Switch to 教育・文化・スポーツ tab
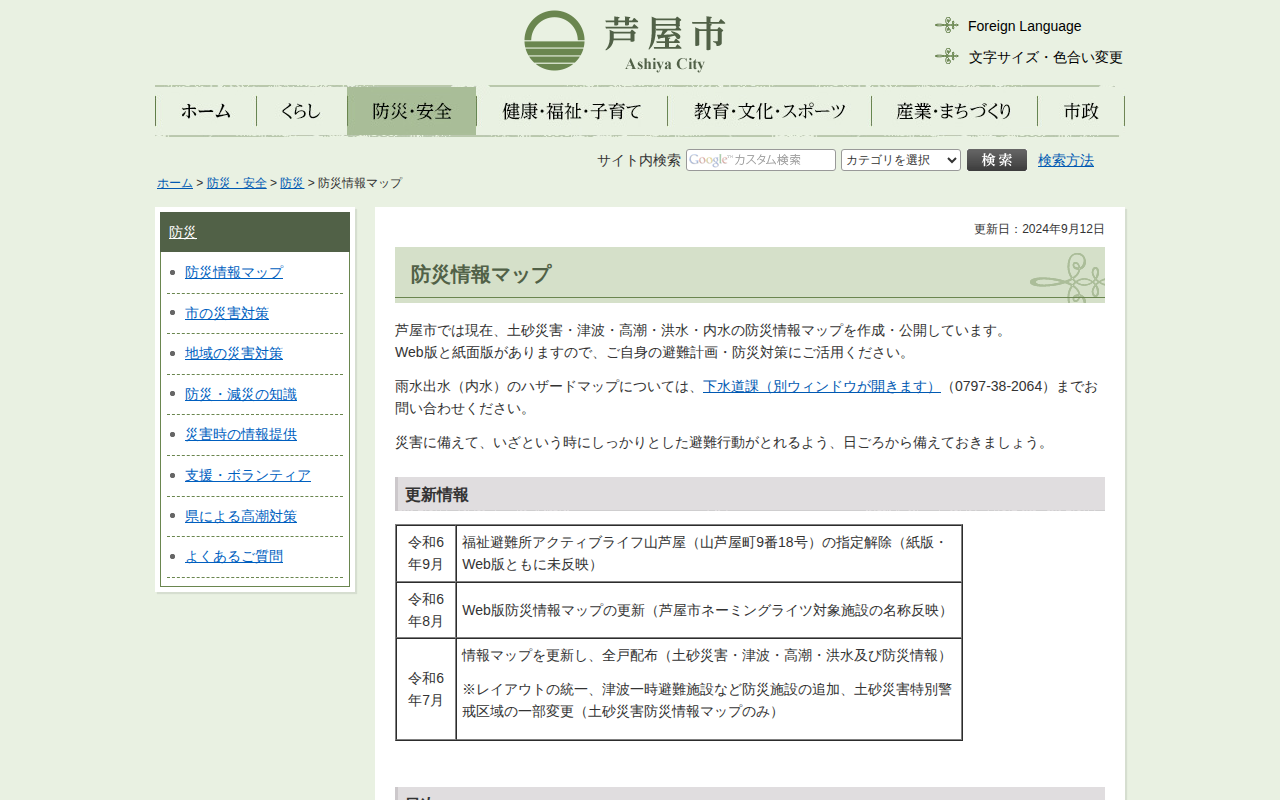 click(769, 111)
